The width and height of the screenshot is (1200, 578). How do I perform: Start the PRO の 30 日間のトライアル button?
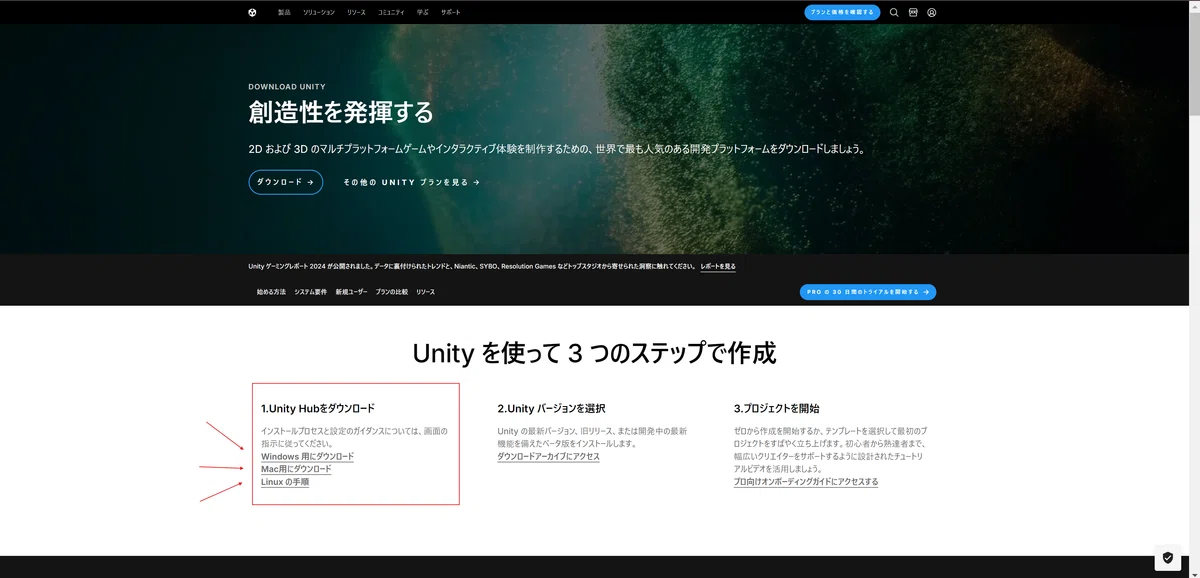pyautogui.click(x=868, y=292)
